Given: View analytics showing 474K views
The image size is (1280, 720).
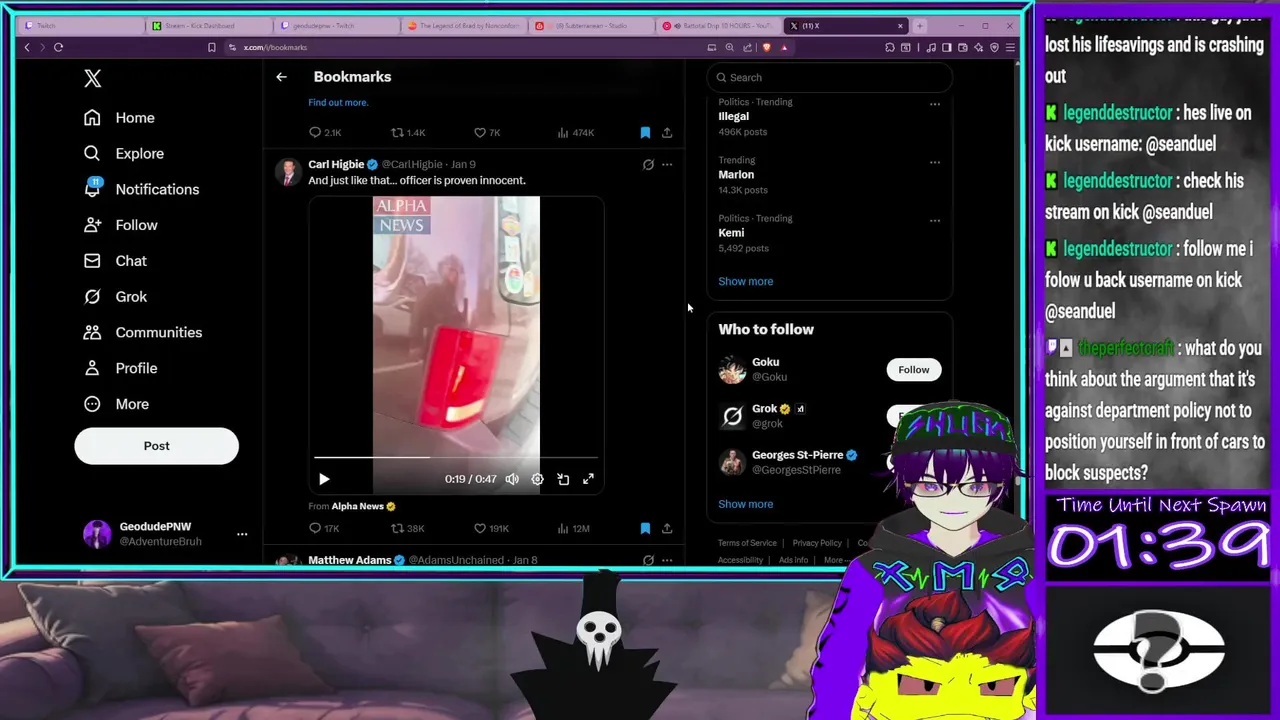Looking at the screenshot, I should 575,133.
